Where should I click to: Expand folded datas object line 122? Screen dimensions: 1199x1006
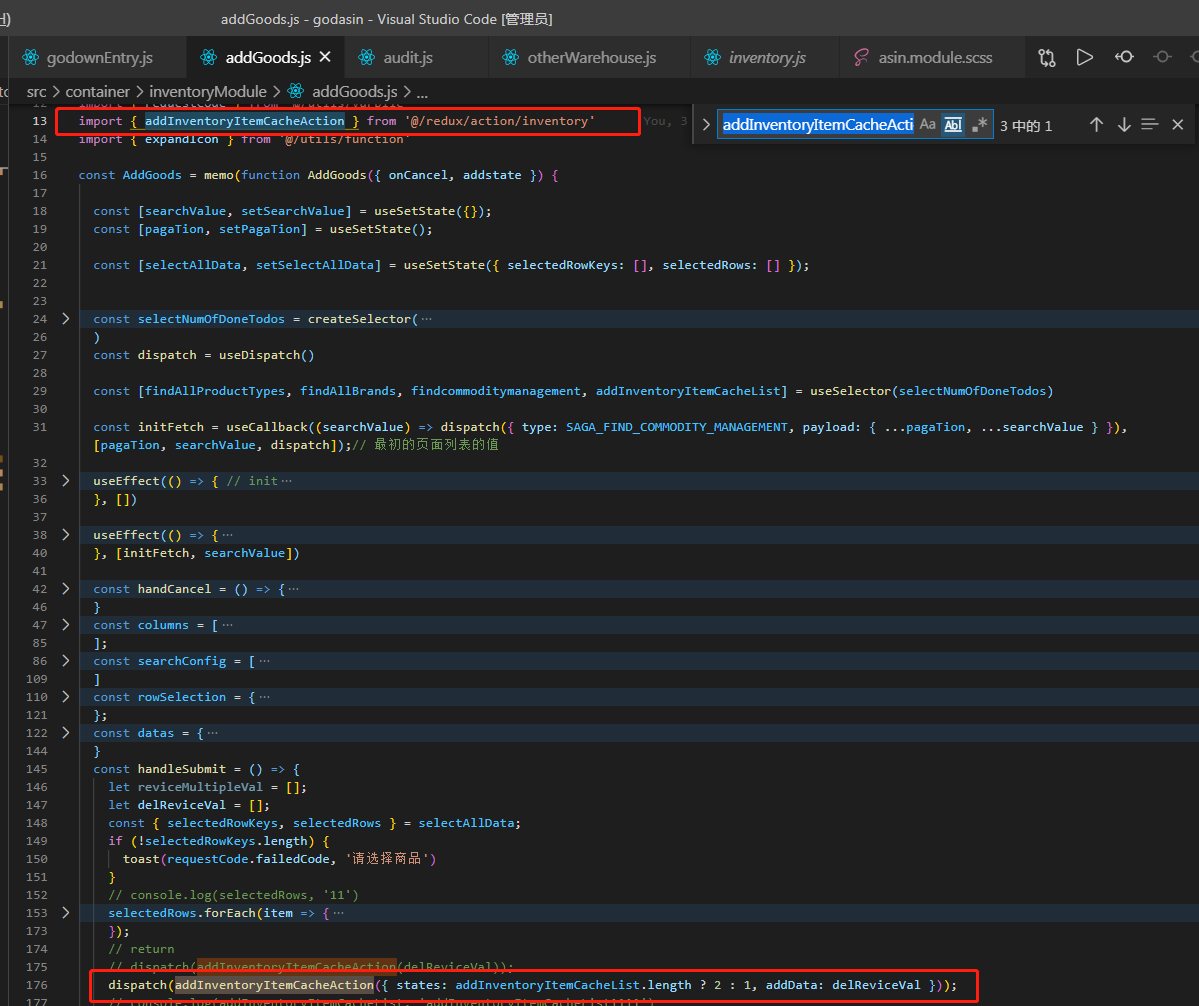(66, 732)
